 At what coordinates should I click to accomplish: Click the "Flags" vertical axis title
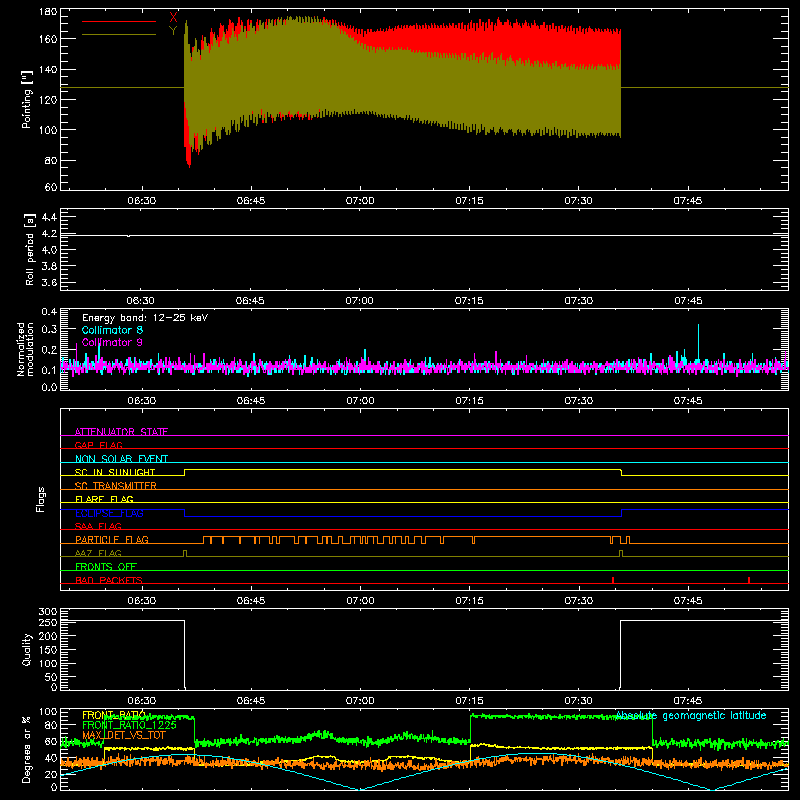40,499
